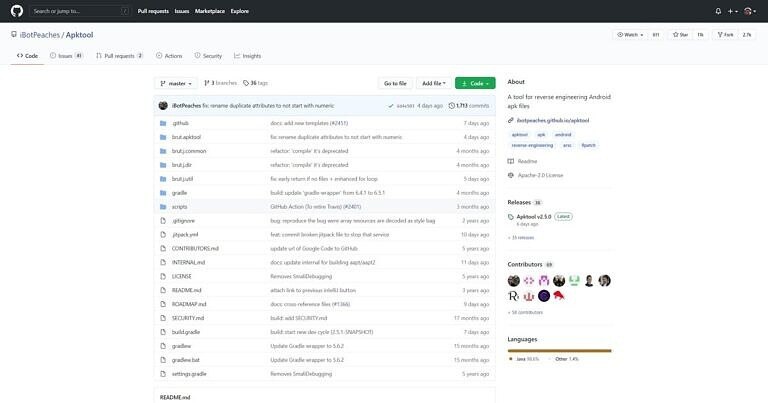768x403 pixels.
Task: Click iBotPeaches avatar in latest commit
Action: pyautogui.click(x=163, y=105)
